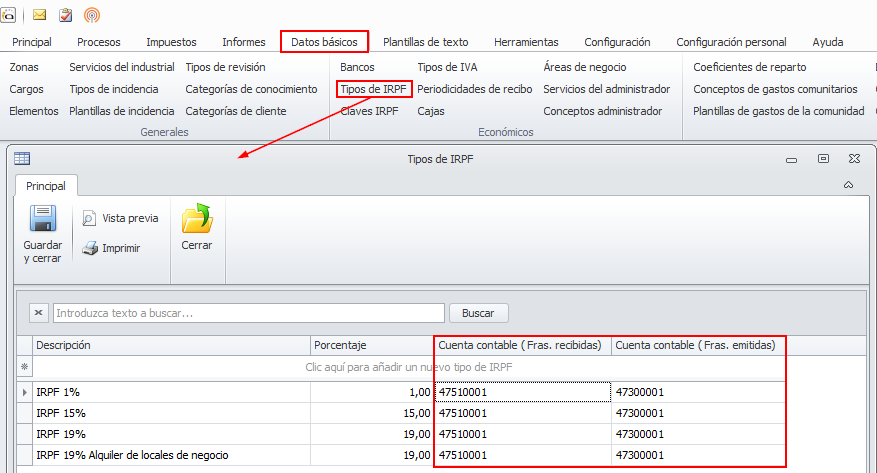Screen dimensions: 877x473
Task: Open Tipos de incidencia
Action: coord(114,89)
